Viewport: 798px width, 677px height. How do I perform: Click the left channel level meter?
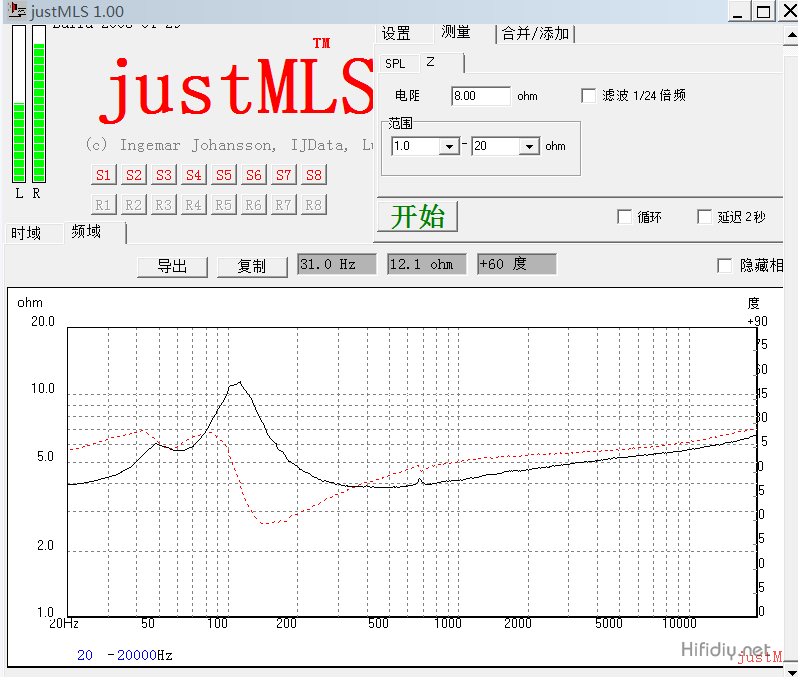[x=19, y=105]
